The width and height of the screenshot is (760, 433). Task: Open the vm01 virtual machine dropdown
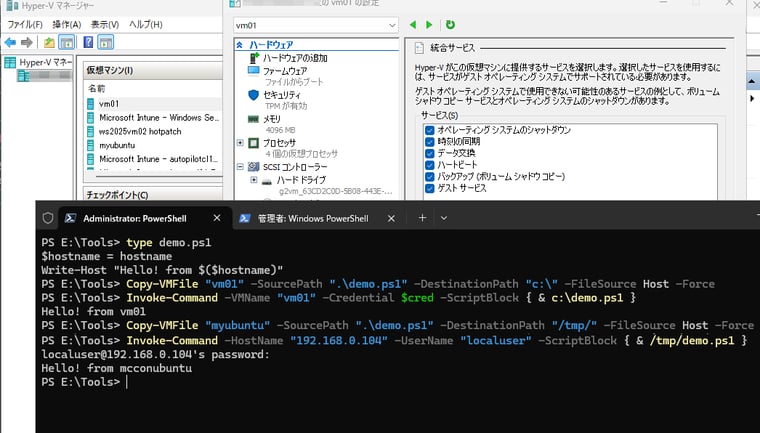(316, 25)
